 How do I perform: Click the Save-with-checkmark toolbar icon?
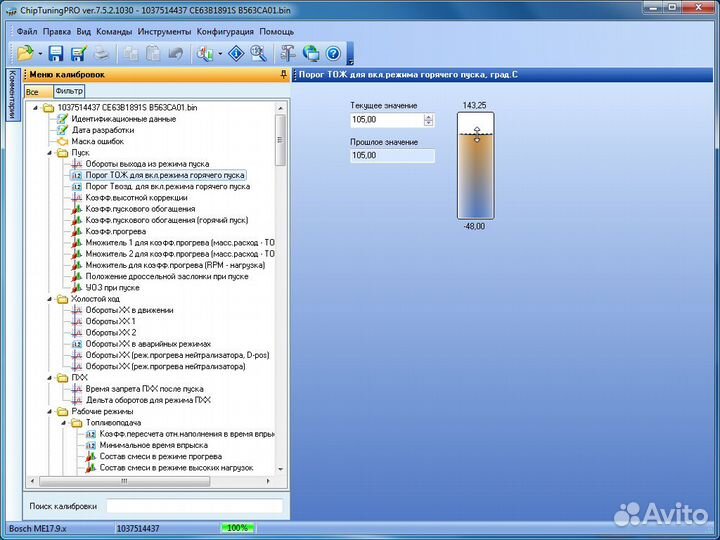click(78, 53)
